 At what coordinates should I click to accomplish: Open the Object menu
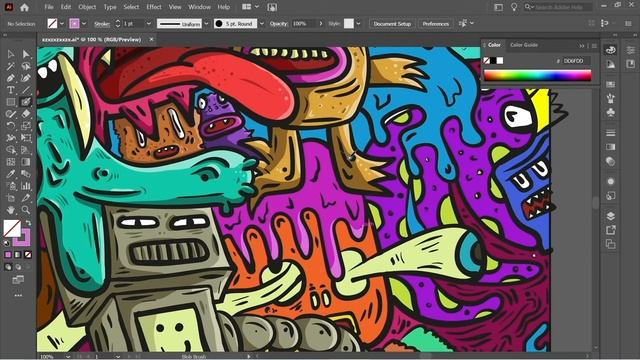tap(87, 7)
